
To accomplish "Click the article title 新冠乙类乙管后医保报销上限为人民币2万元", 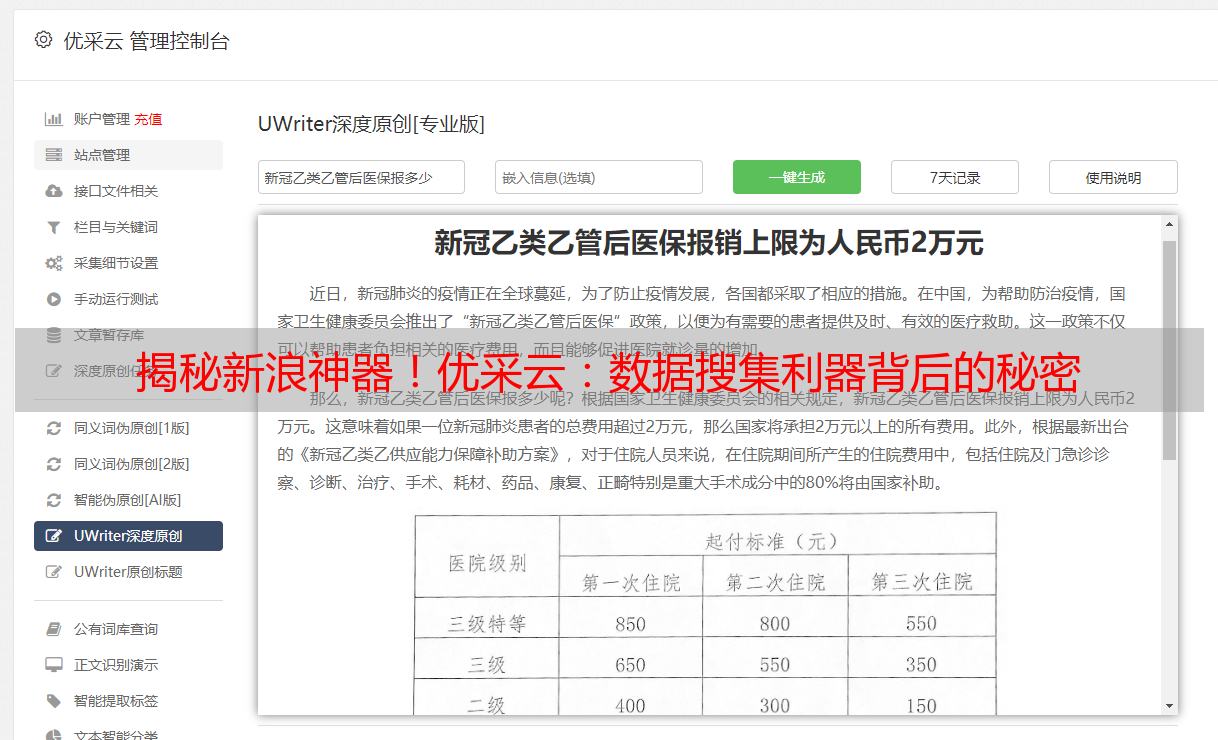I will (x=709, y=243).
